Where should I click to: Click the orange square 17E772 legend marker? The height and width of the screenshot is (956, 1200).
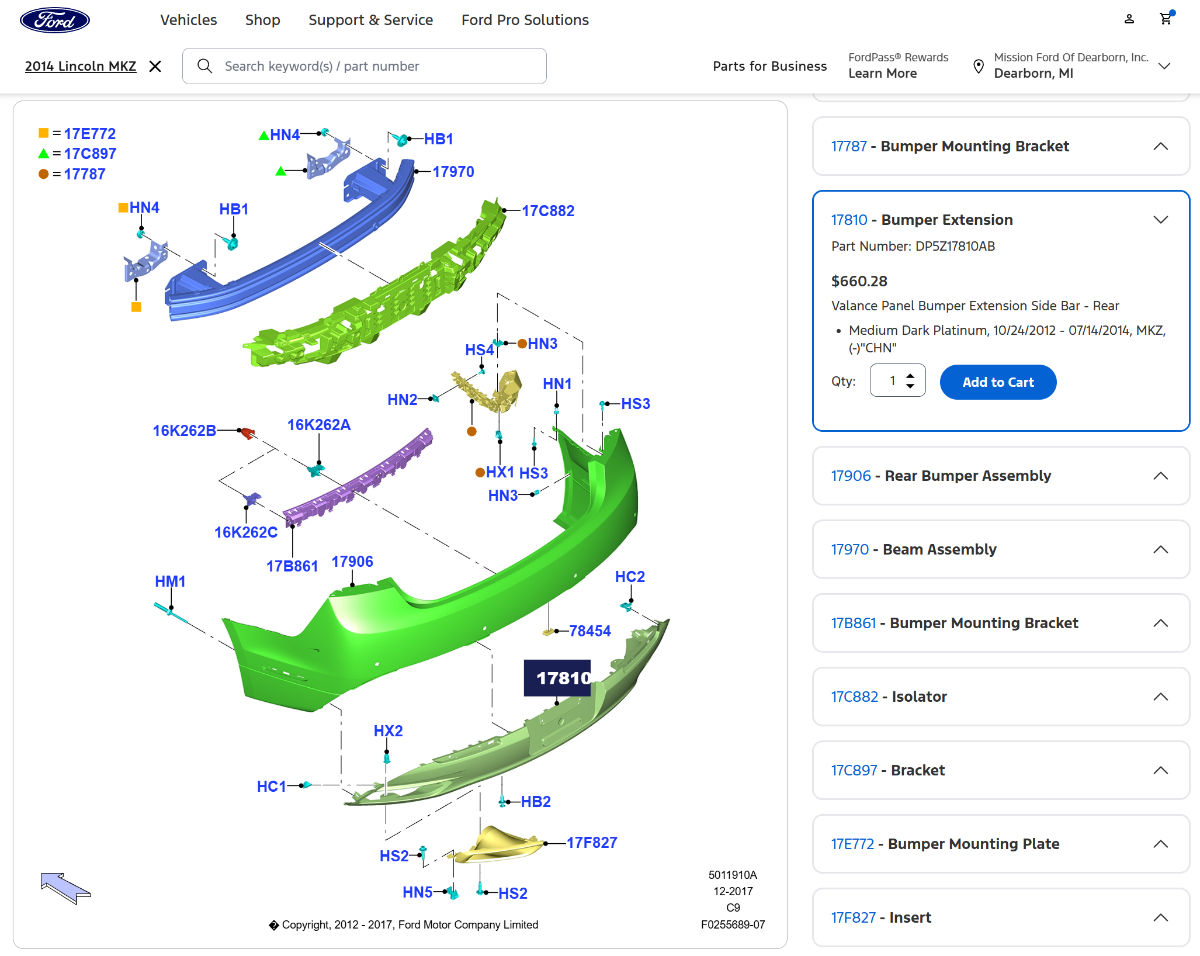[x=43, y=133]
